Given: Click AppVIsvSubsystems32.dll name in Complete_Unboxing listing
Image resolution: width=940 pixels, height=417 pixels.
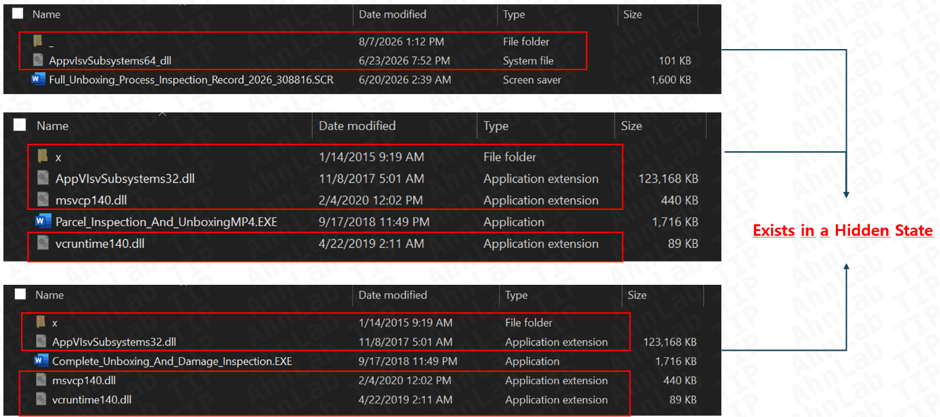Looking at the screenshot, I should coord(114,342).
